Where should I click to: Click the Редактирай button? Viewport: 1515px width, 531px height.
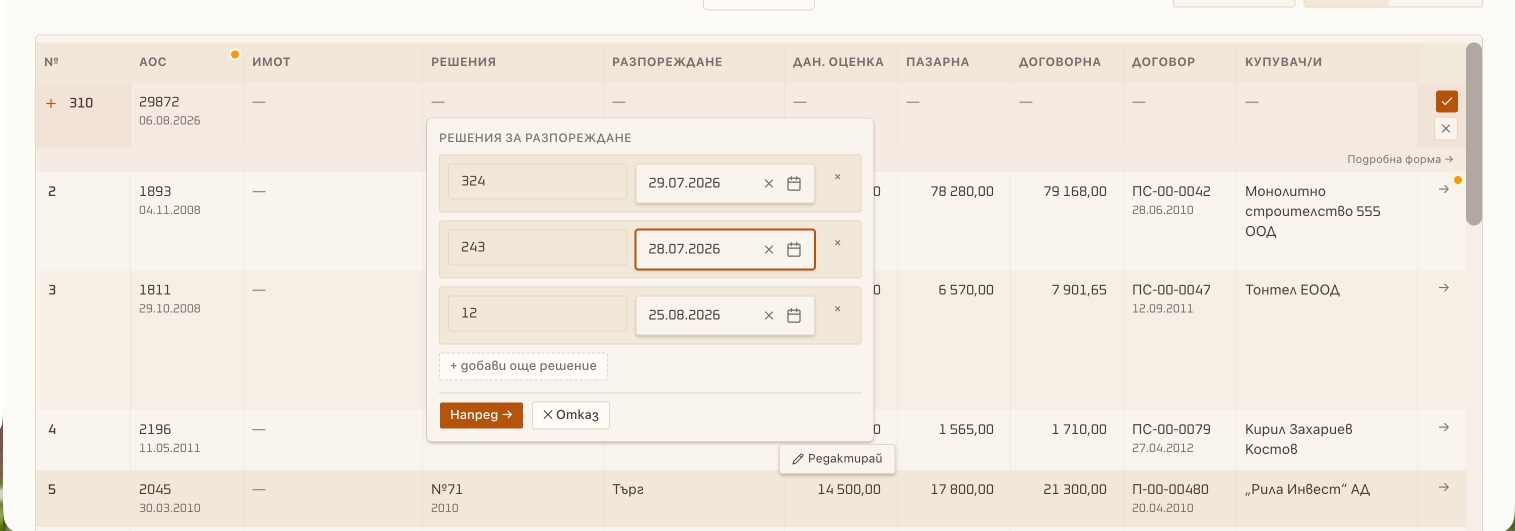837,459
